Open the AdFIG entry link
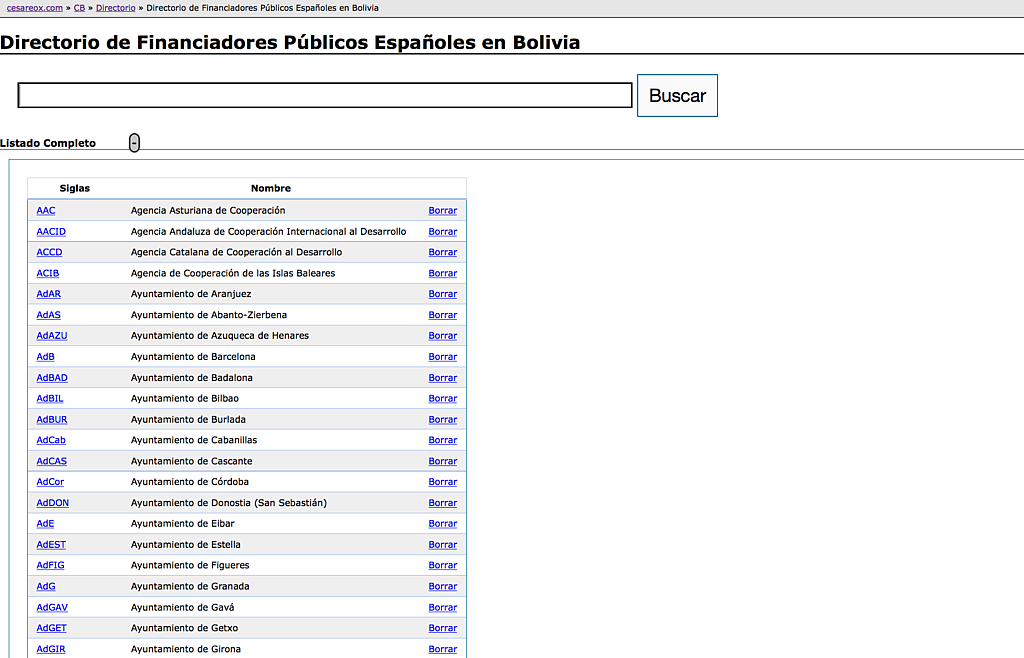1024x658 pixels. (50, 565)
